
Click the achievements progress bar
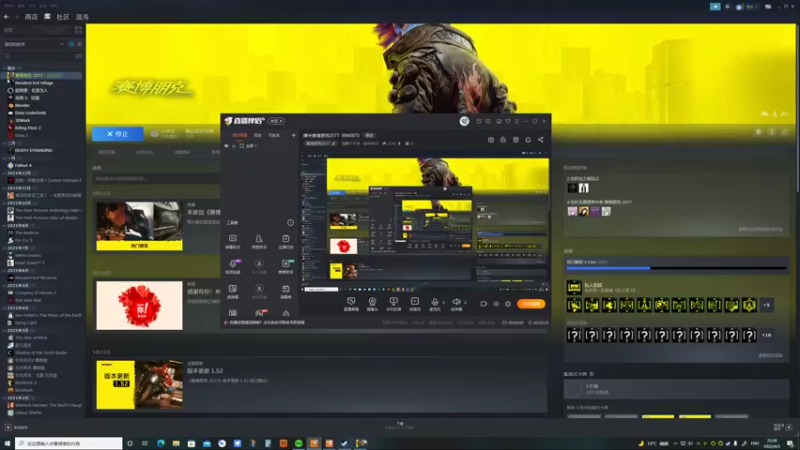click(x=677, y=268)
